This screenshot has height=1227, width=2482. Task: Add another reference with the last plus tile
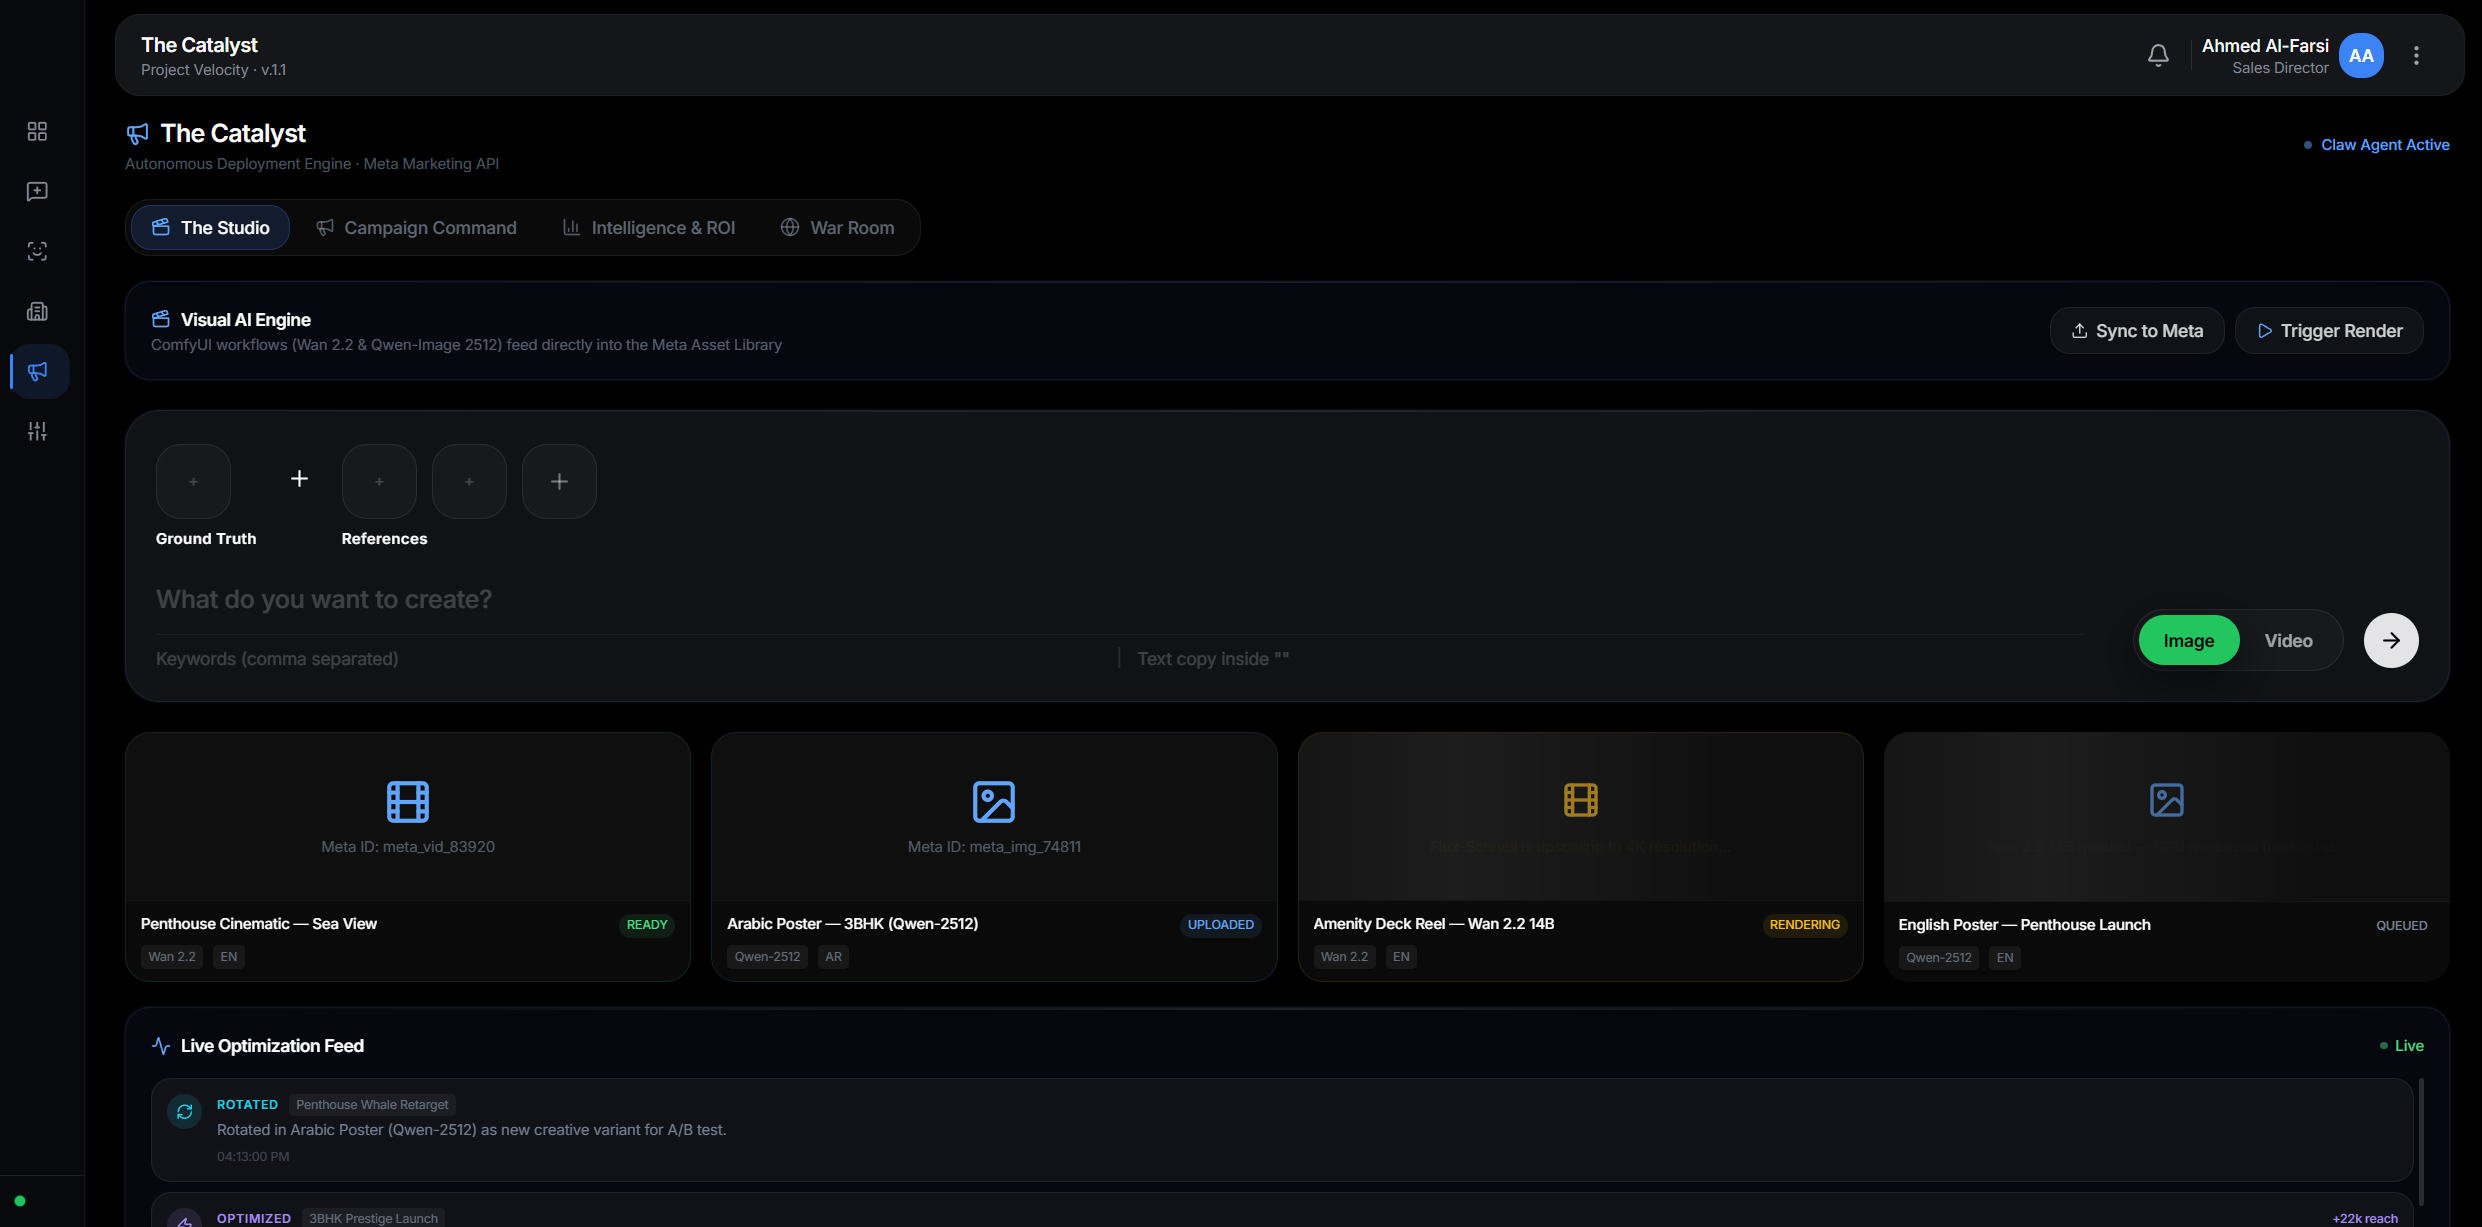(x=559, y=481)
